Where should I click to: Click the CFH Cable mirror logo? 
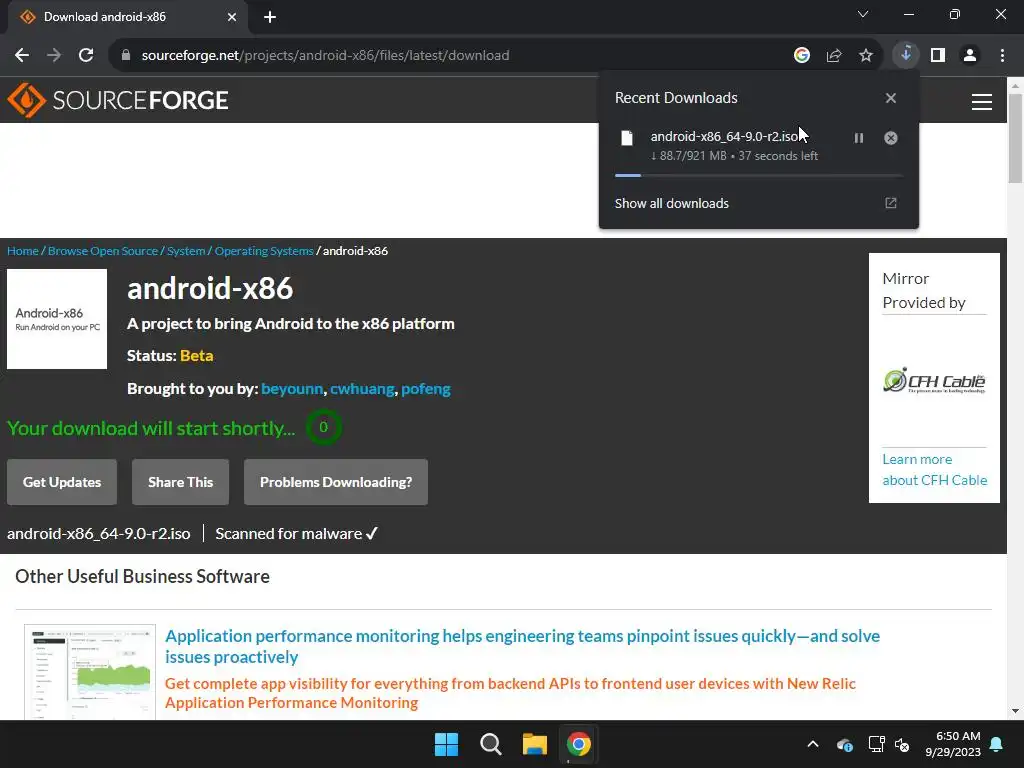(934, 380)
